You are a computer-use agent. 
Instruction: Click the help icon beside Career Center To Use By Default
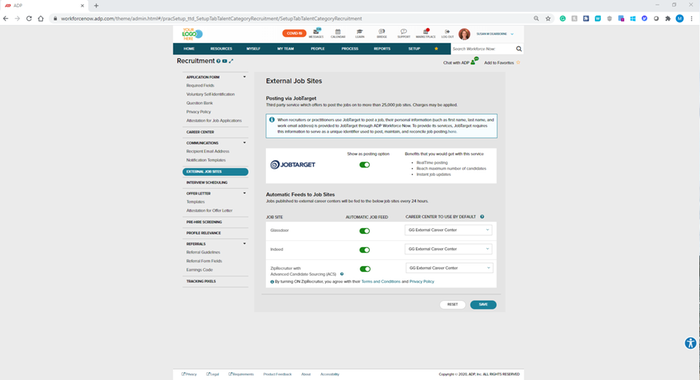pyautogui.click(x=482, y=217)
